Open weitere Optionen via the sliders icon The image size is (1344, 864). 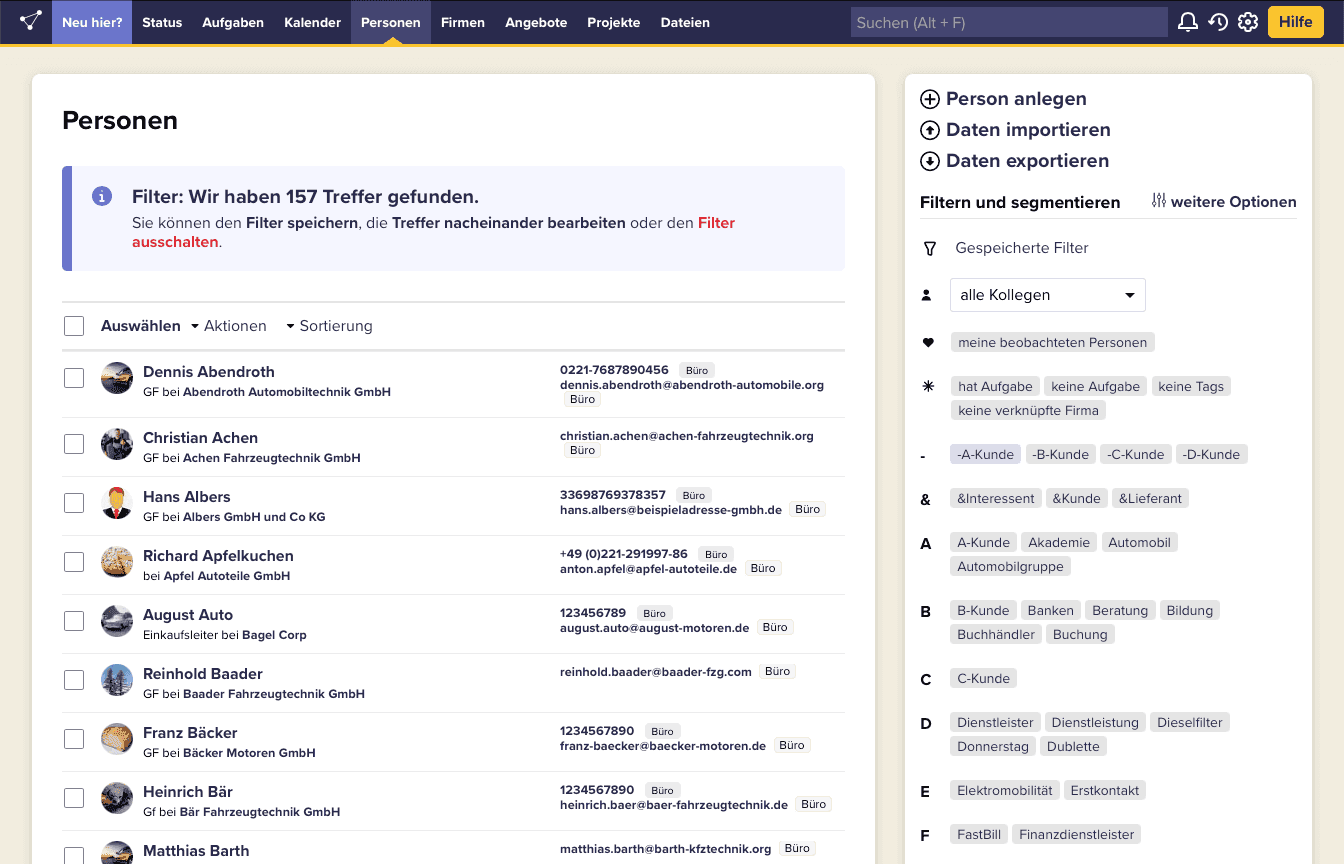tap(1157, 201)
